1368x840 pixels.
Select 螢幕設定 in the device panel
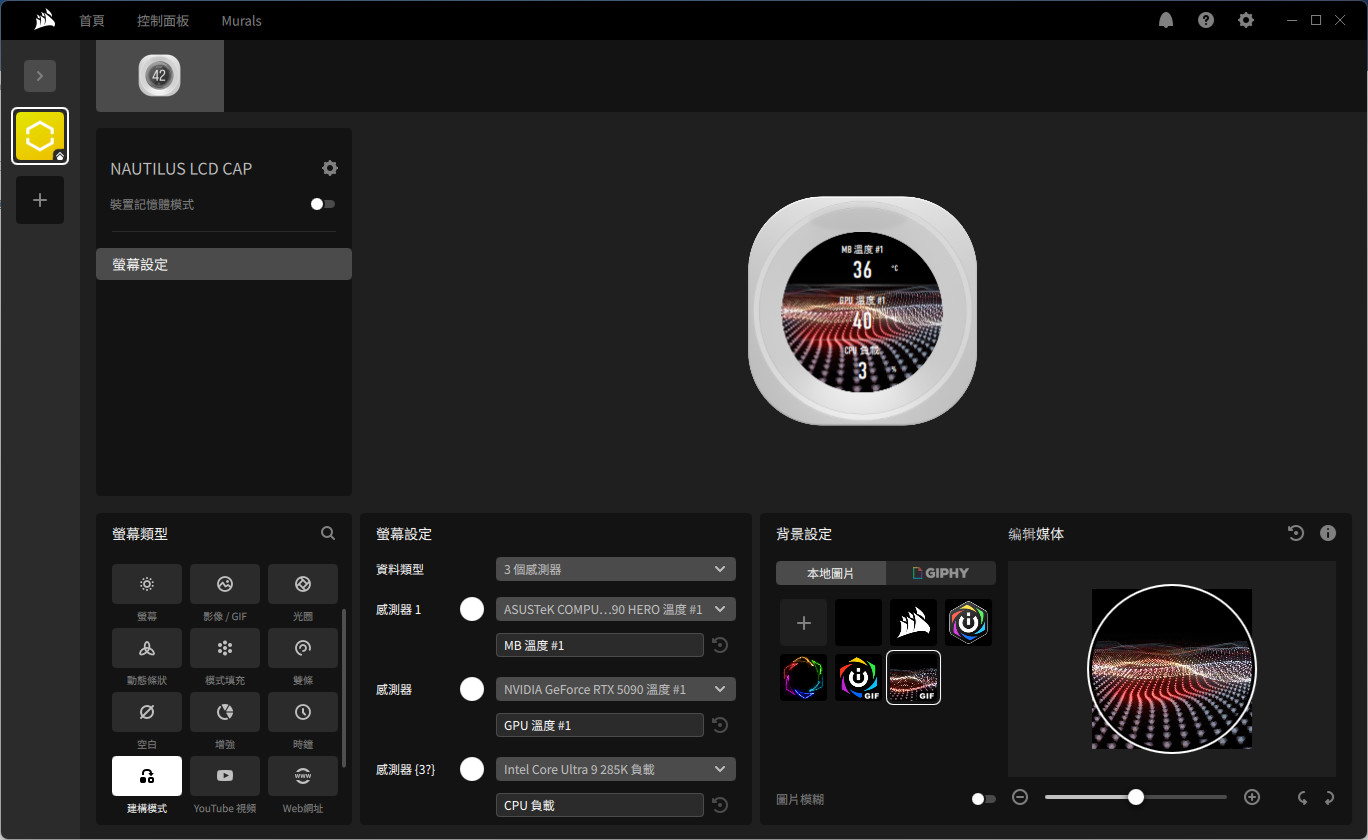coord(224,264)
